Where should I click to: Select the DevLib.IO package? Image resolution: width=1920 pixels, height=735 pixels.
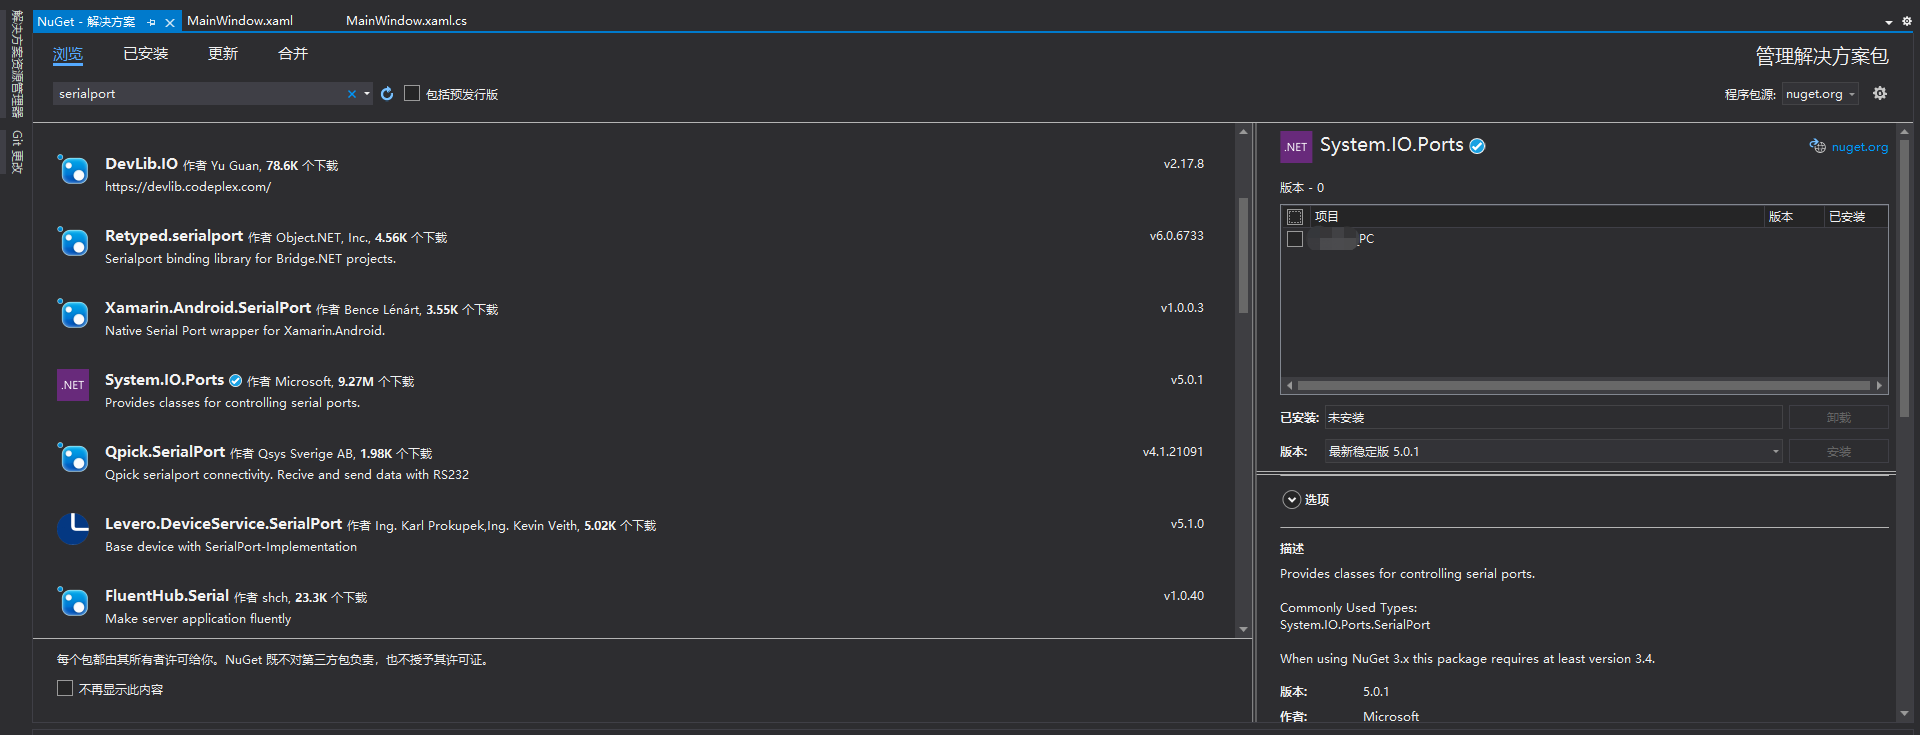pyautogui.click(x=634, y=174)
